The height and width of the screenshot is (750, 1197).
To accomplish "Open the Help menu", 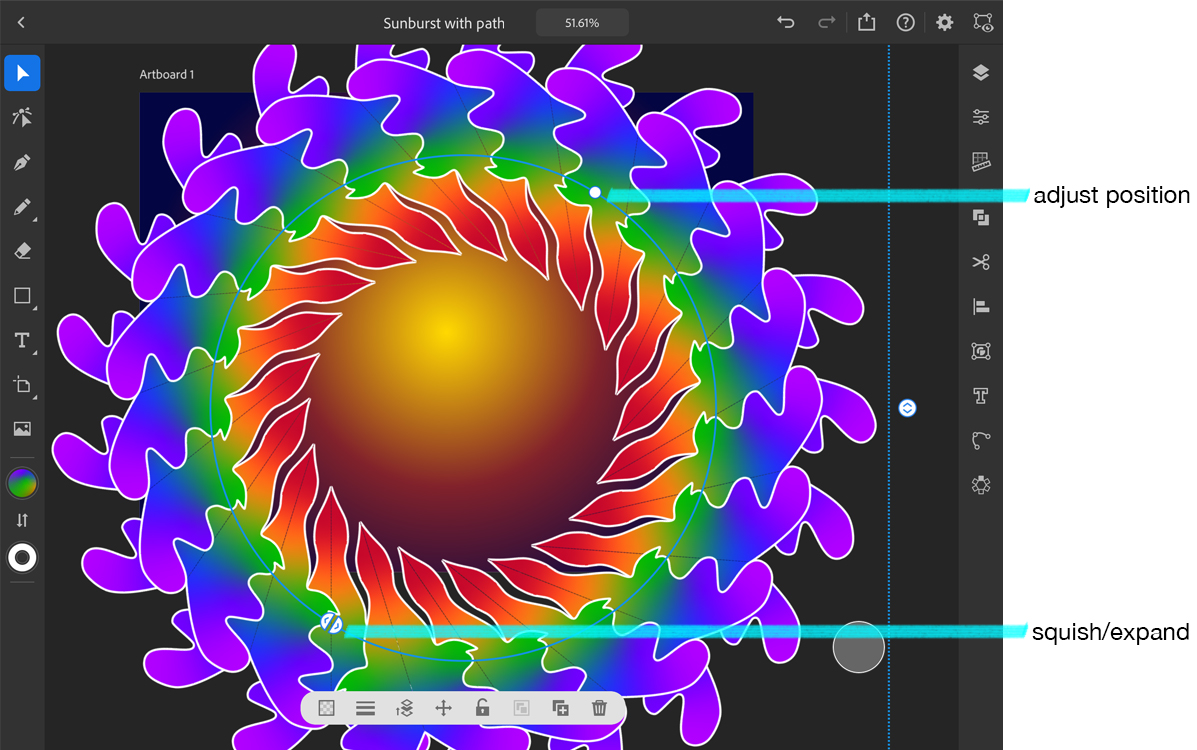I will (x=905, y=21).
